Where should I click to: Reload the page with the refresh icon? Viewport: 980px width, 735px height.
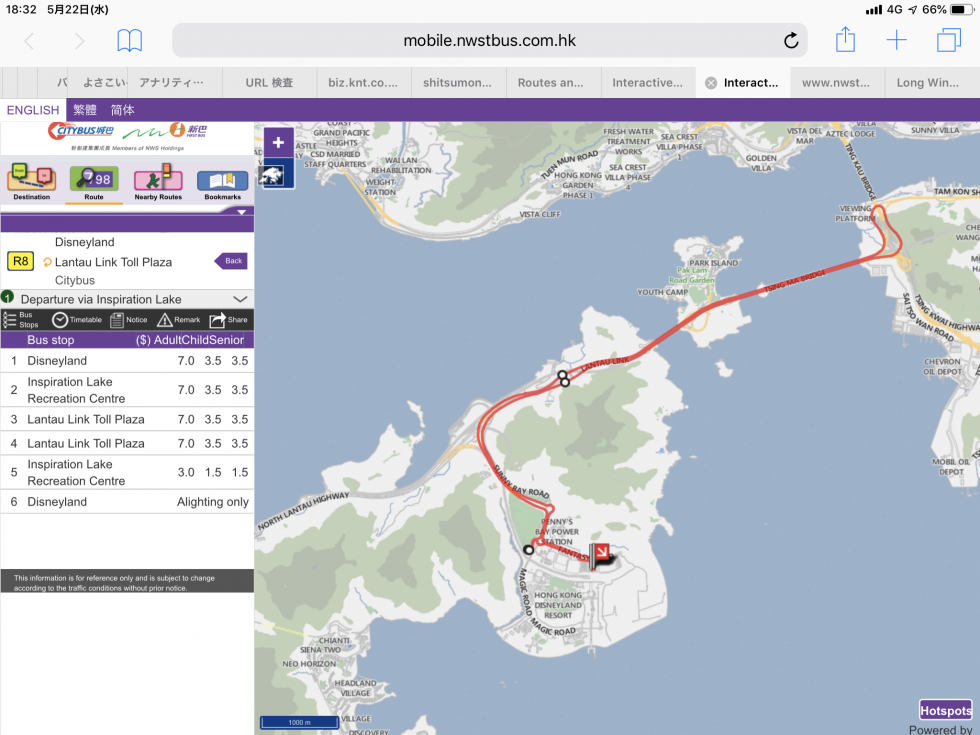(791, 41)
